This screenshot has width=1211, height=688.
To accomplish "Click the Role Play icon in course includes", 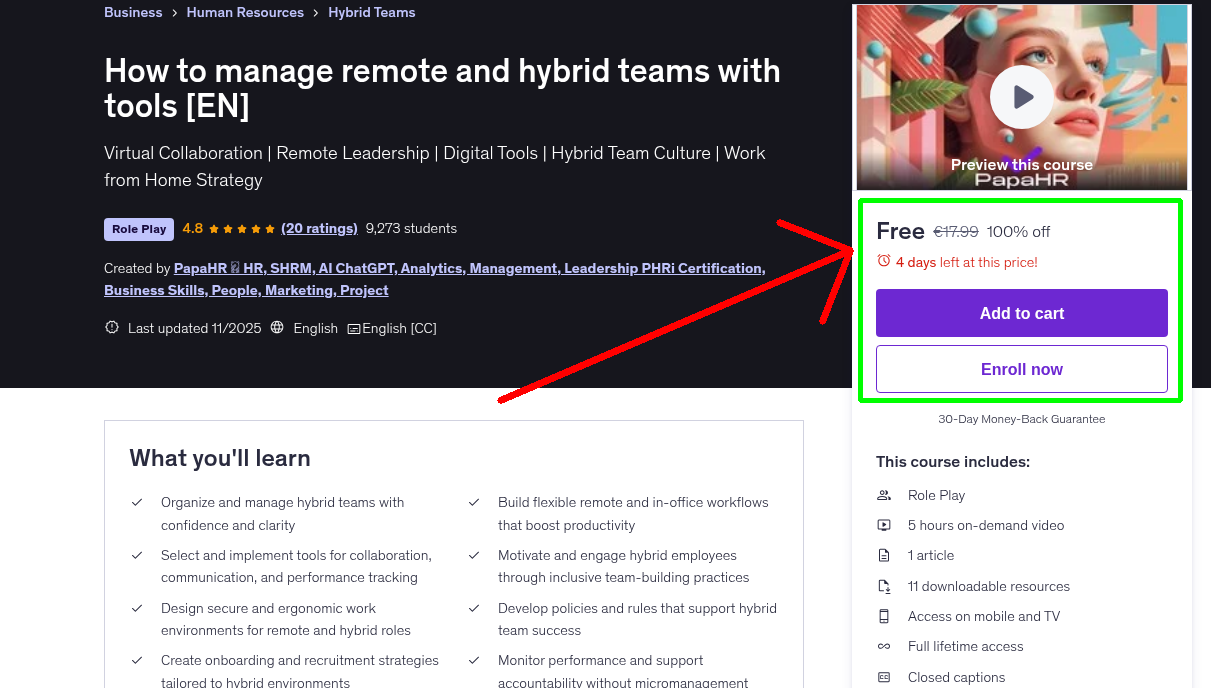I will pos(883,495).
